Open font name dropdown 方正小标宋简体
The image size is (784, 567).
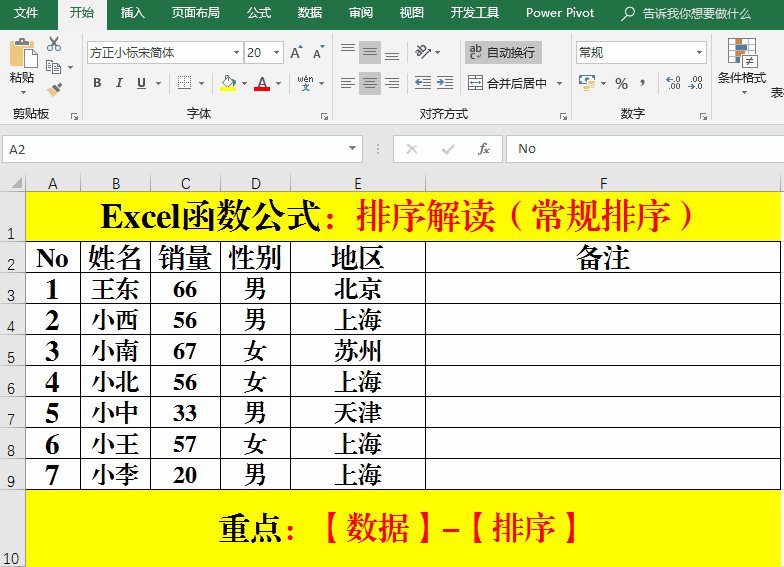tap(236, 52)
